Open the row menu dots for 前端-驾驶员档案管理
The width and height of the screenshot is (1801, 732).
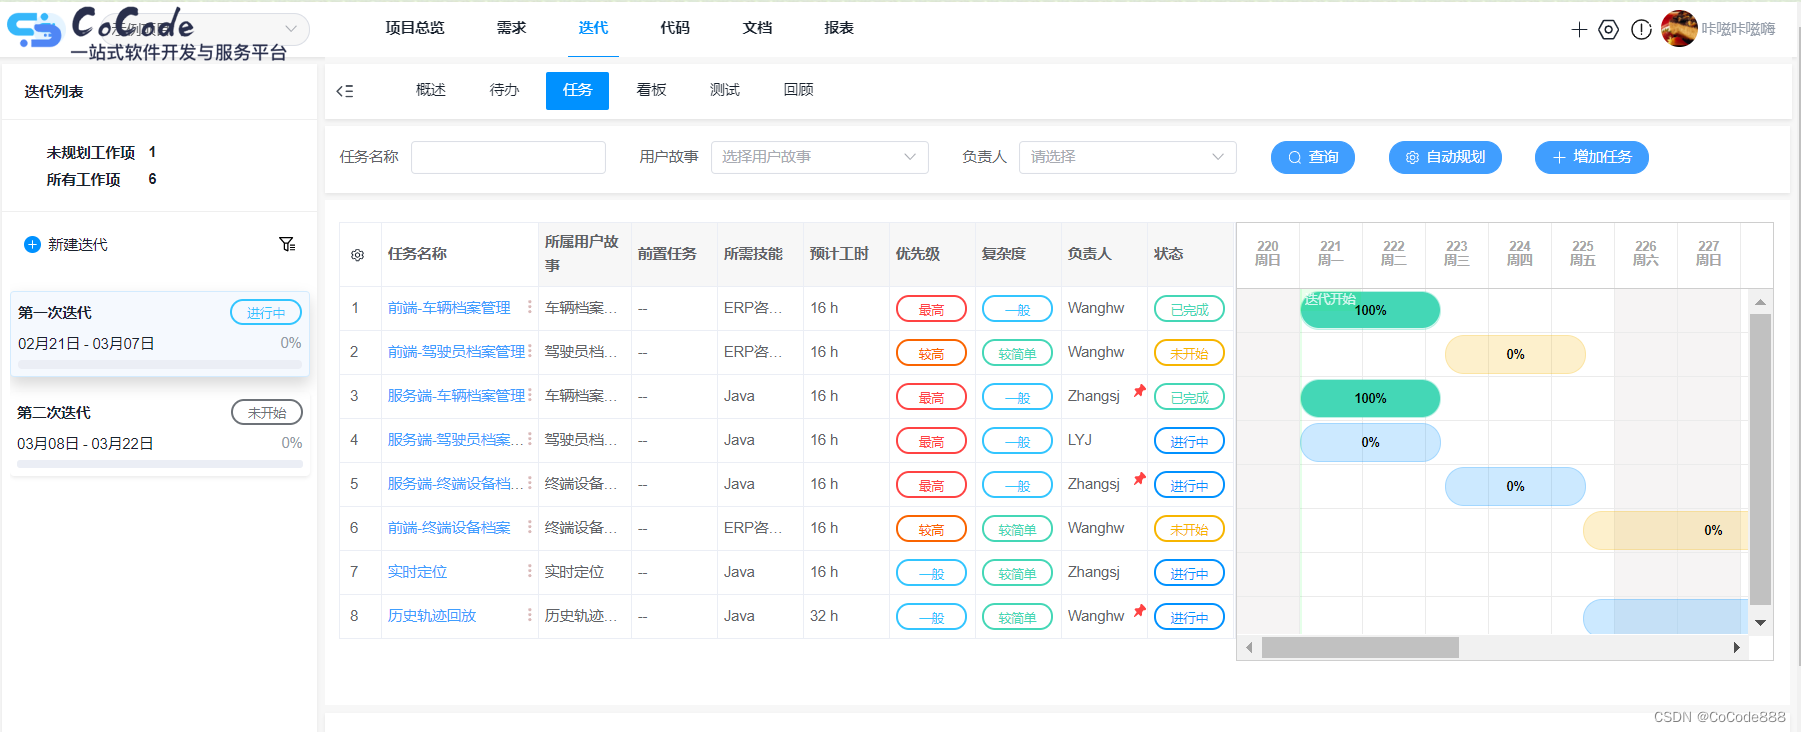pyautogui.click(x=529, y=351)
